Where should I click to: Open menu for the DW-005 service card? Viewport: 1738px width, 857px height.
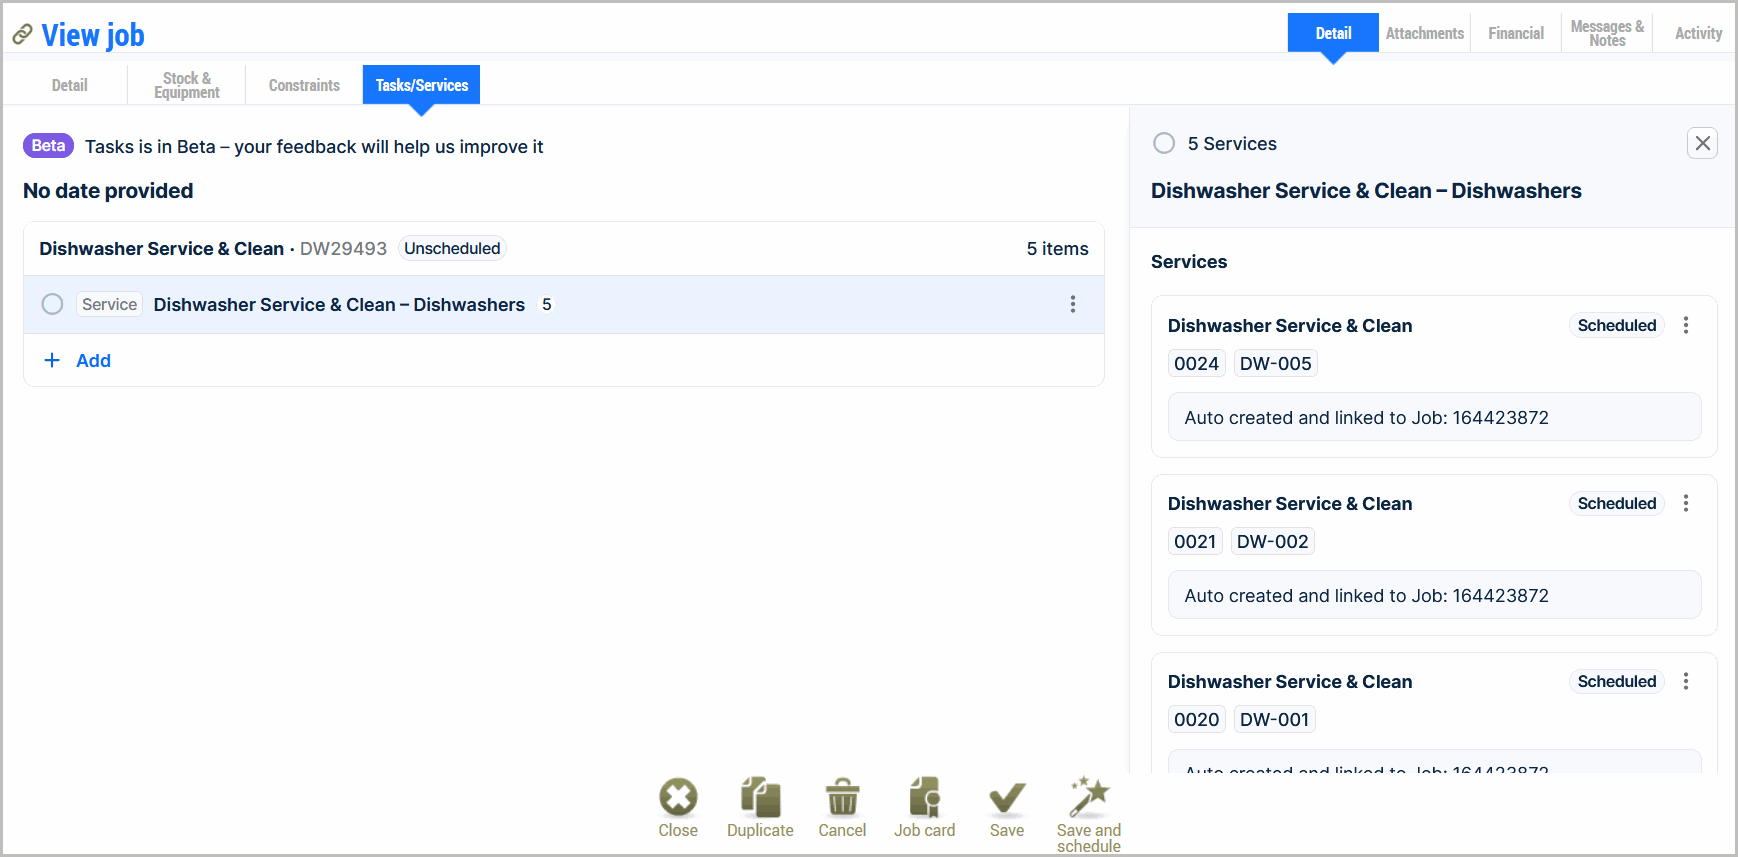point(1686,325)
